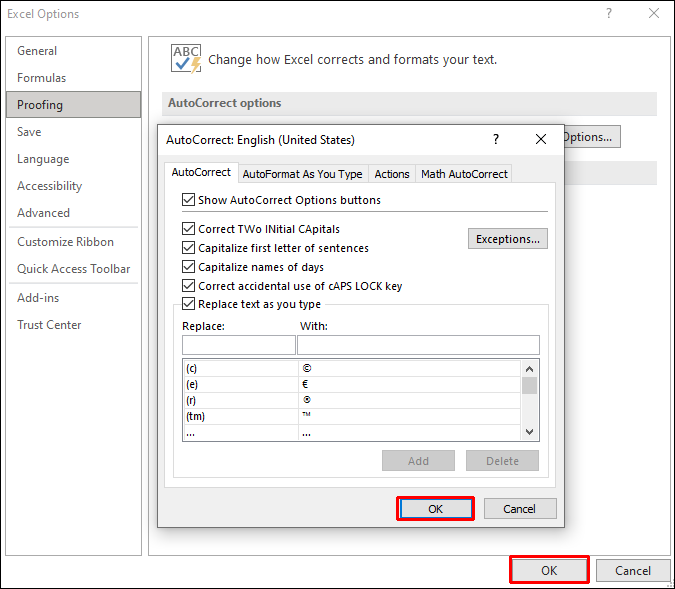The width and height of the screenshot is (675, 589).
Task: Open the Language category
Action: point(73,159)
